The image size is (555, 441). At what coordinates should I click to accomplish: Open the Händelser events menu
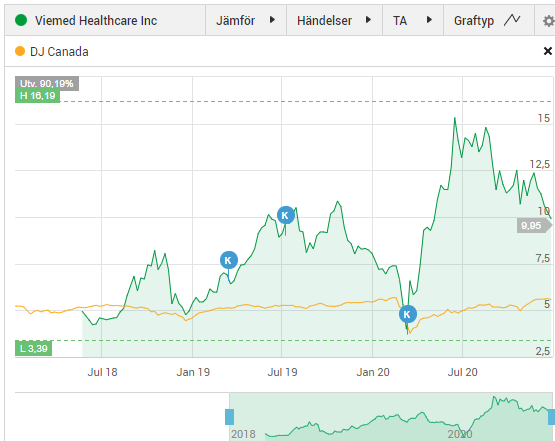point(334,20)
